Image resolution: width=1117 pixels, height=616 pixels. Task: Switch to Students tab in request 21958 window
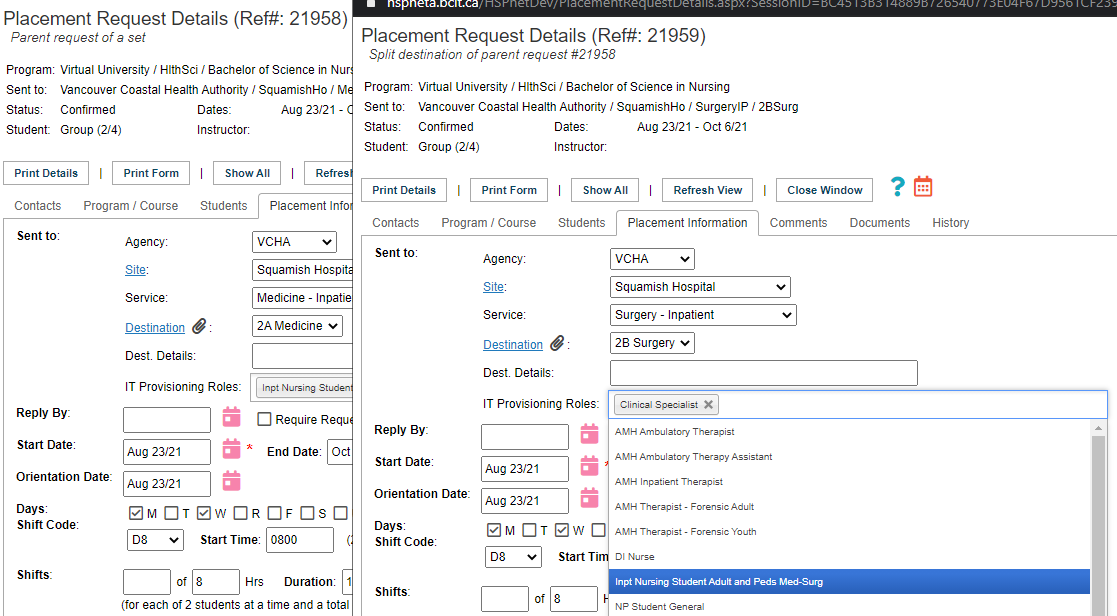[x=224, y=206]
